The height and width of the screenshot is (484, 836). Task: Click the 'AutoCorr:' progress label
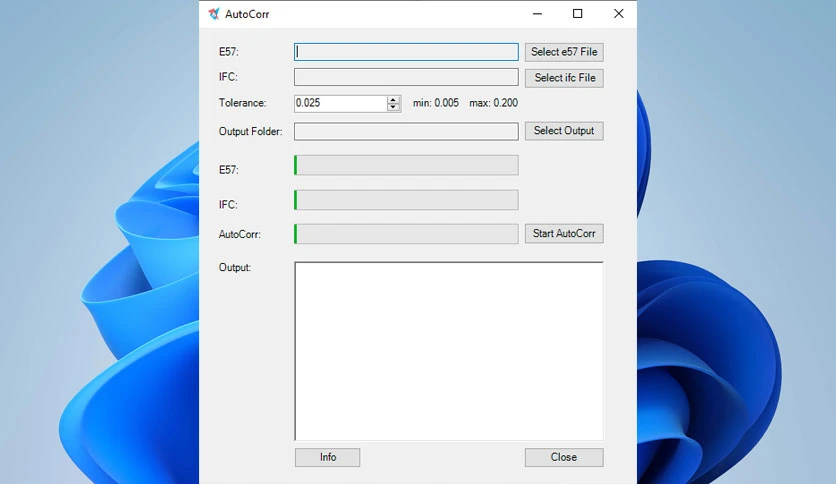pyautogui.click(x=240, y=234)
